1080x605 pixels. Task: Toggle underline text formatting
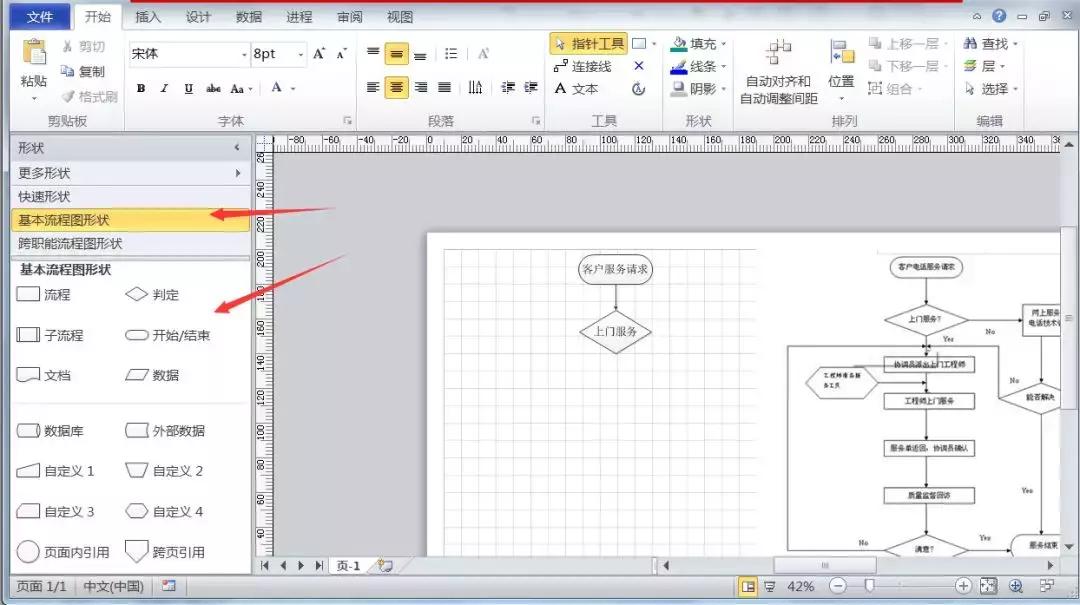[189, 88]
